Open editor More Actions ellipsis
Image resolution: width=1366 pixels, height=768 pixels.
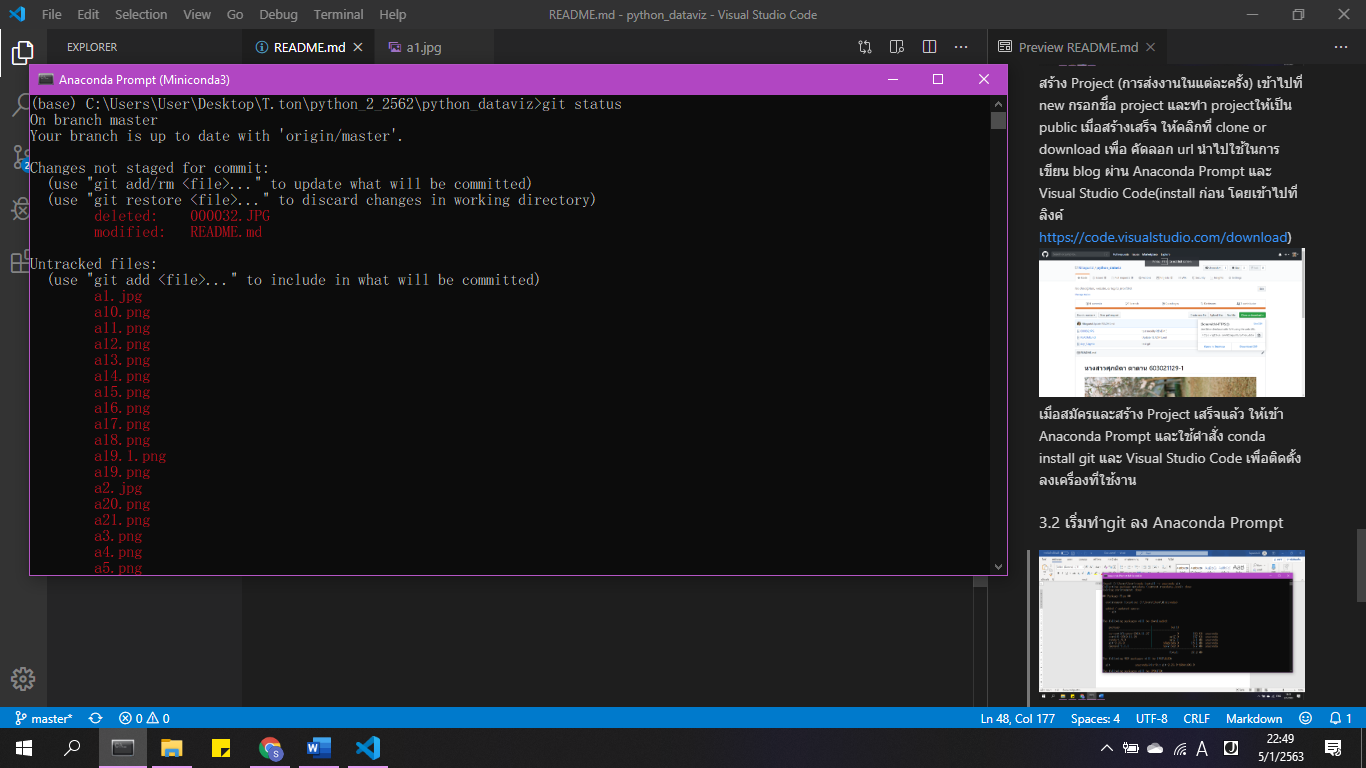[x=961, y=47]
